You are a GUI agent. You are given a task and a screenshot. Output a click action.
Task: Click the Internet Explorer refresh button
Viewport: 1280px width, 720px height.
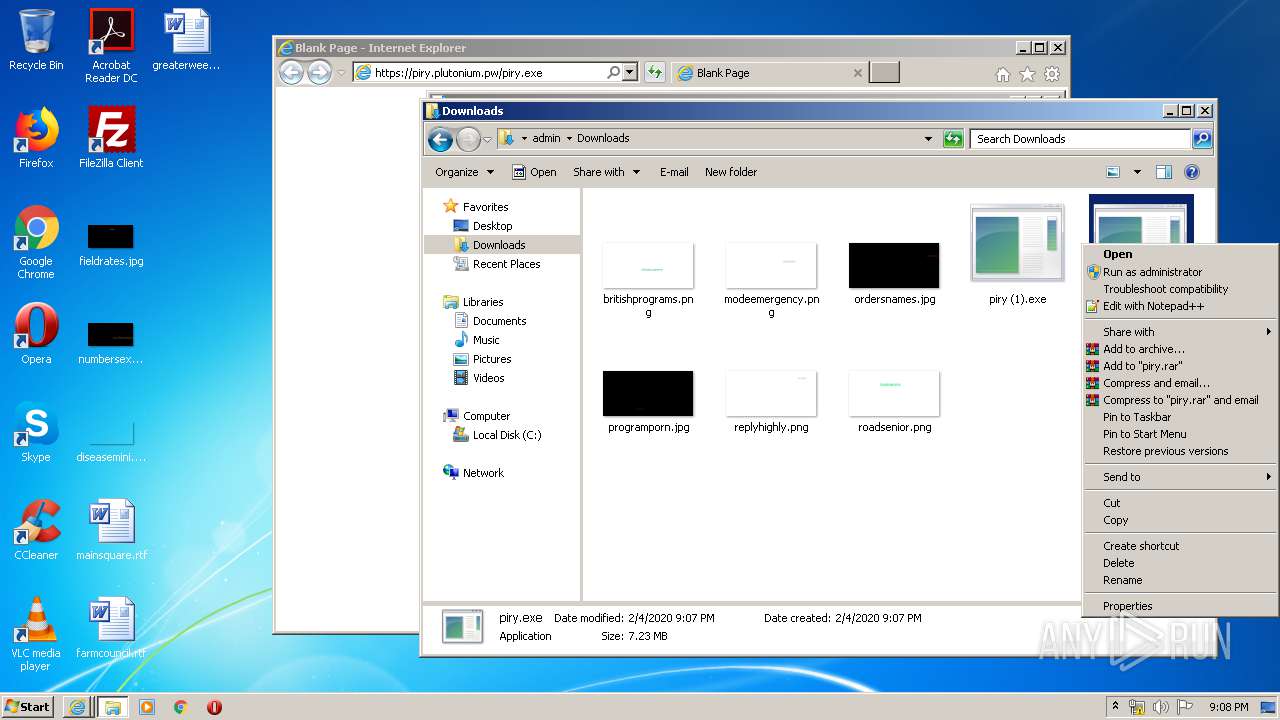(655, 72)
